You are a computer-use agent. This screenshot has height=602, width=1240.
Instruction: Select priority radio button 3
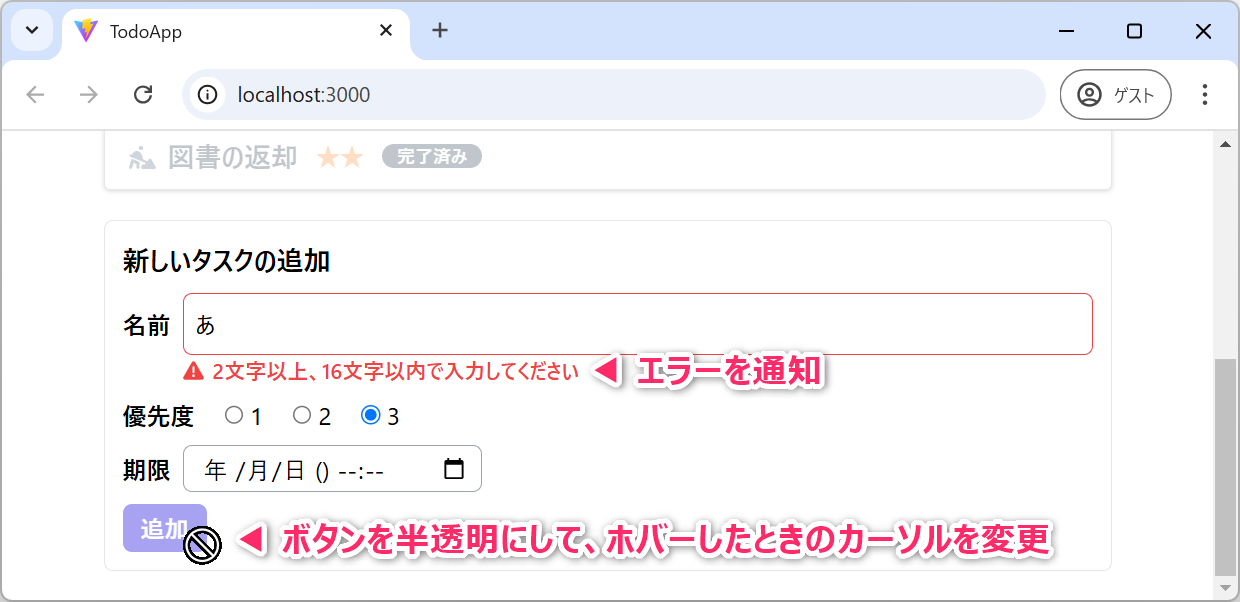click(x=371, y=416)
